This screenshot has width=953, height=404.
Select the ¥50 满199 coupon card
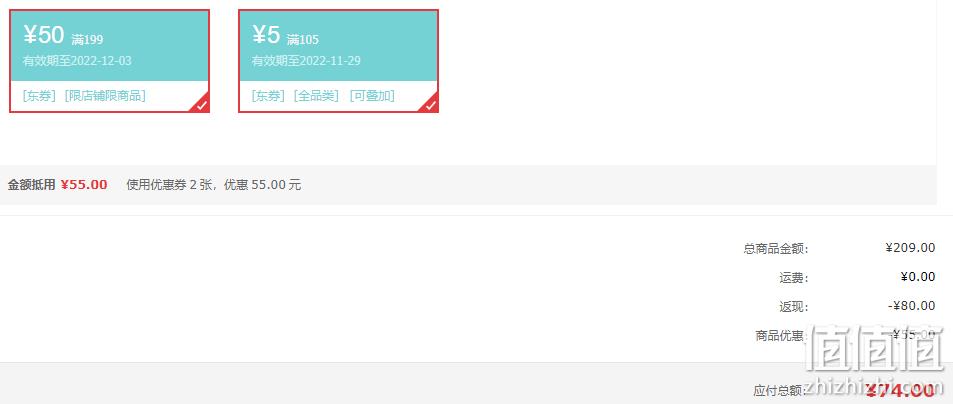(109, 61)
